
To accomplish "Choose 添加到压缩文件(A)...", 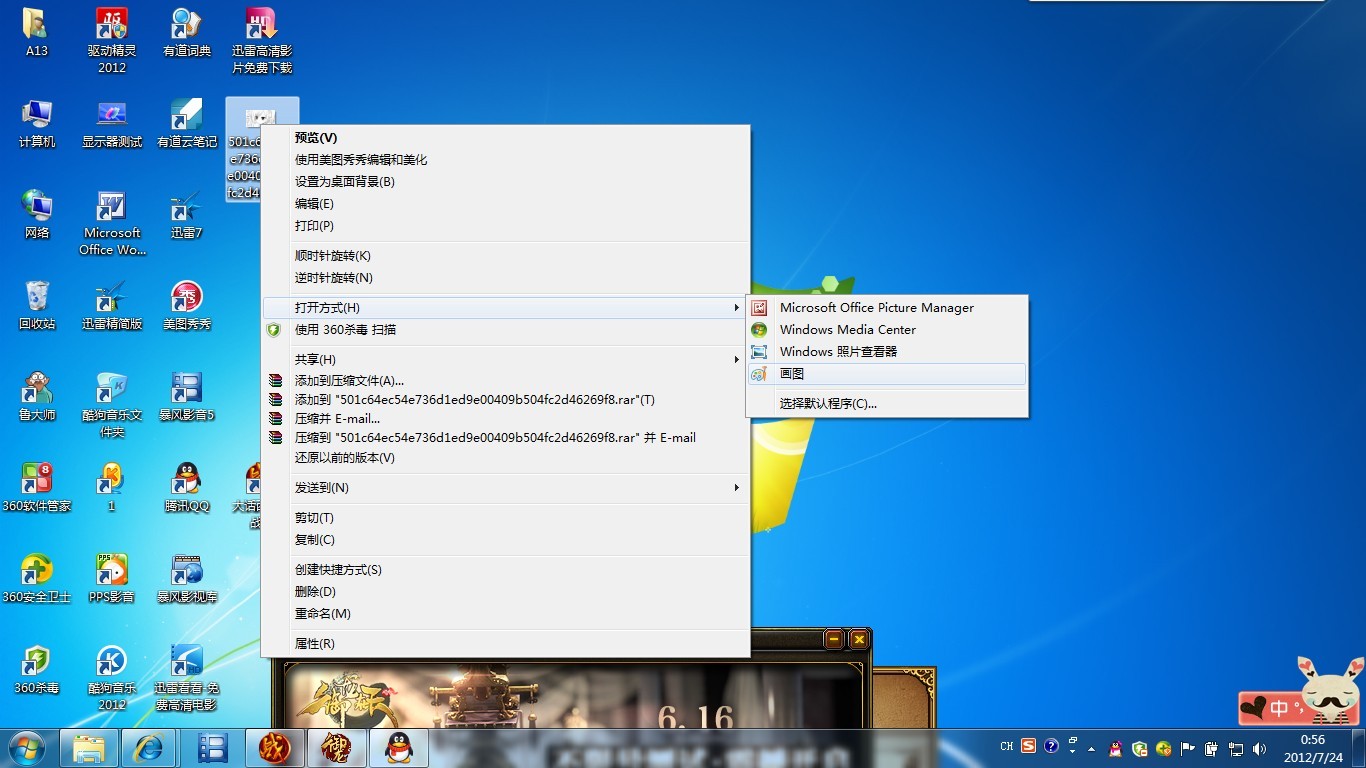I will pyautogui.click(x=505, y=380).
